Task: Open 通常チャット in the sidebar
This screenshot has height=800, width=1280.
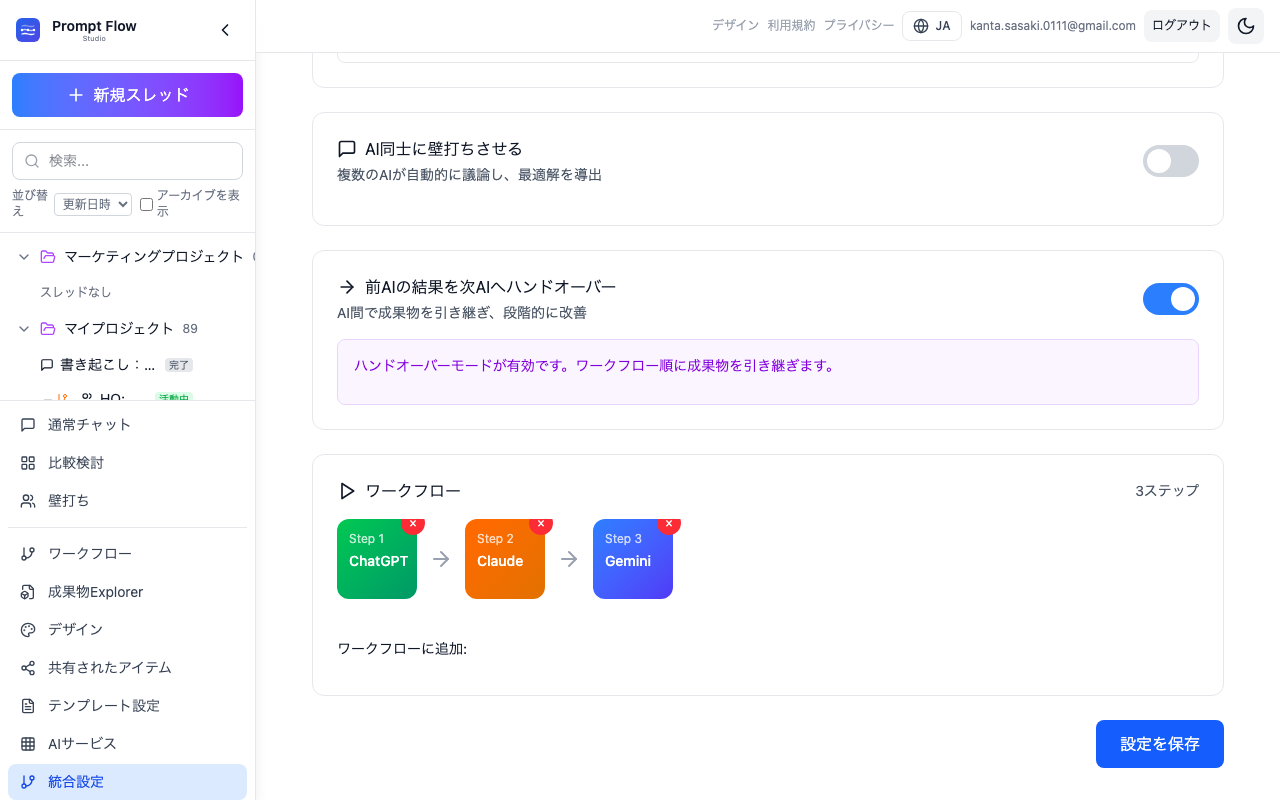Action: click(x=127, y=425)
